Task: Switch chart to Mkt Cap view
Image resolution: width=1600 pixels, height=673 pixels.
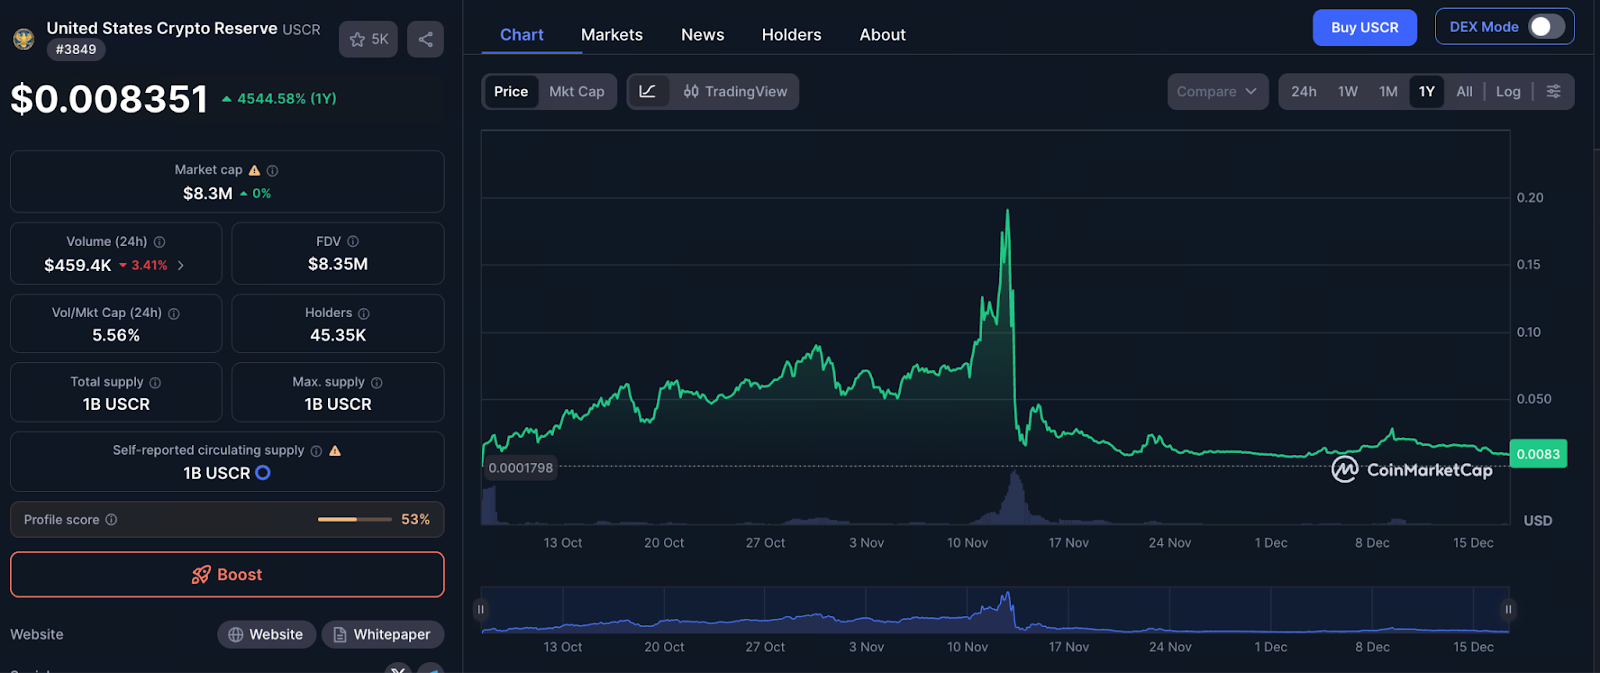Action: [x=576, y=91]
